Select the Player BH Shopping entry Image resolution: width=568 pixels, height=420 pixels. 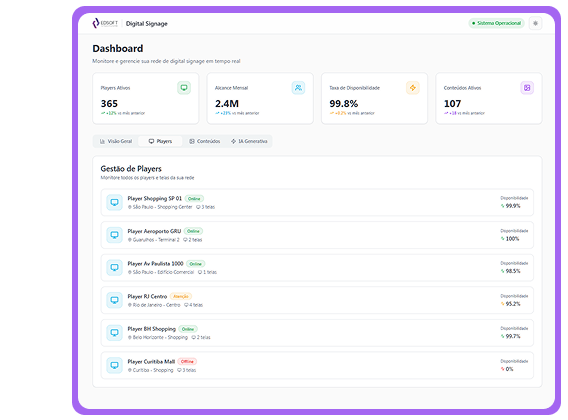[x=317, y=333]
